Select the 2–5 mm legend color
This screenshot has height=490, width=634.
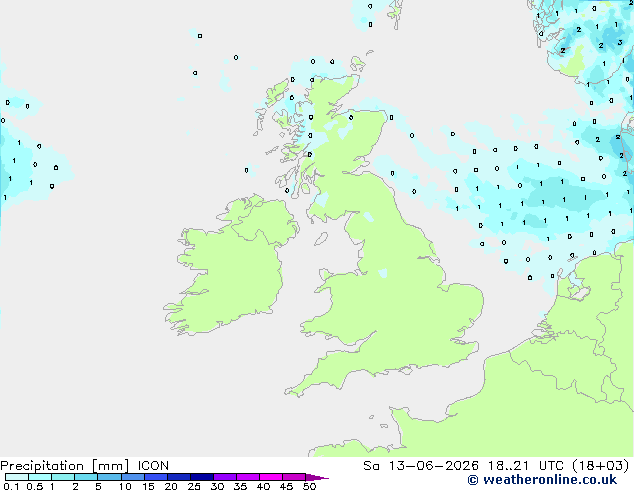tap(86, 477)
